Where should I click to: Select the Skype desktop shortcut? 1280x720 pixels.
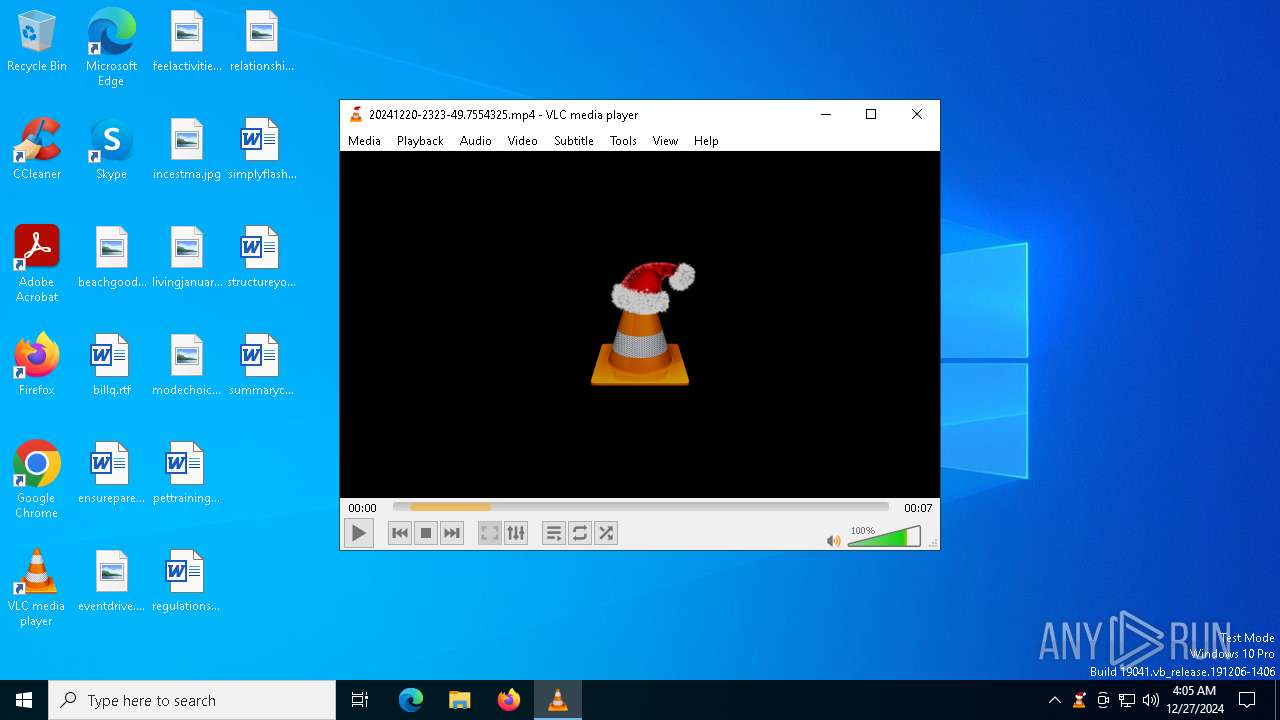point(111,149)
